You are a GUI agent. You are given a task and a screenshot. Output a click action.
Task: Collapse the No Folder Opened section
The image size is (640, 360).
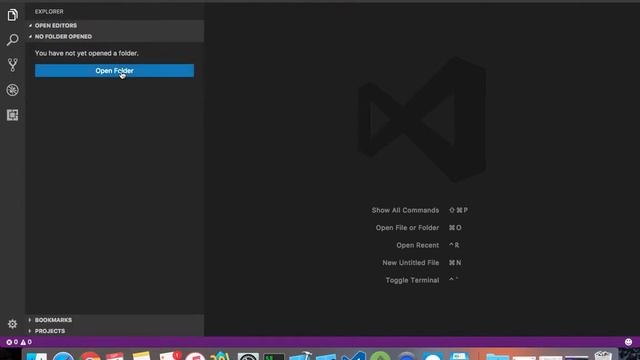pos(115,36)
